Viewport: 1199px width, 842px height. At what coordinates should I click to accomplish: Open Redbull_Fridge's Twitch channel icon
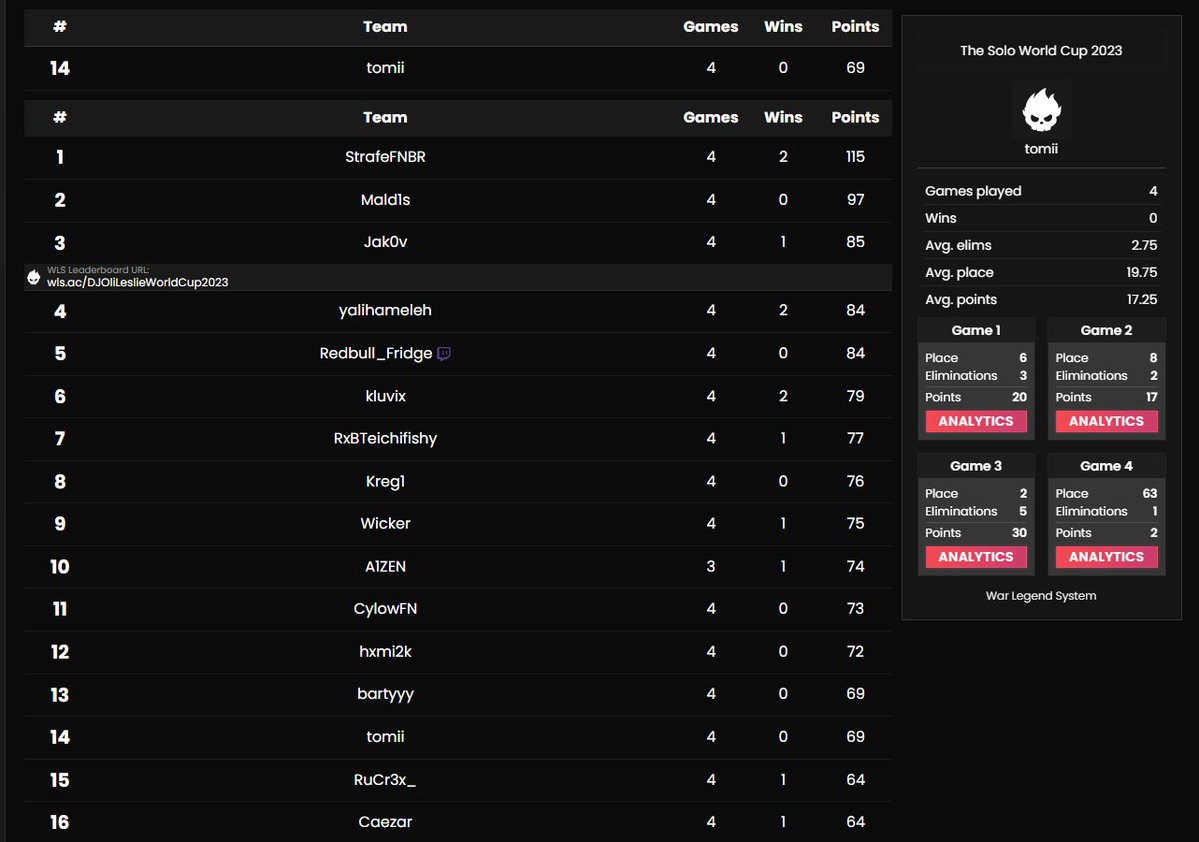coord(443,353)
